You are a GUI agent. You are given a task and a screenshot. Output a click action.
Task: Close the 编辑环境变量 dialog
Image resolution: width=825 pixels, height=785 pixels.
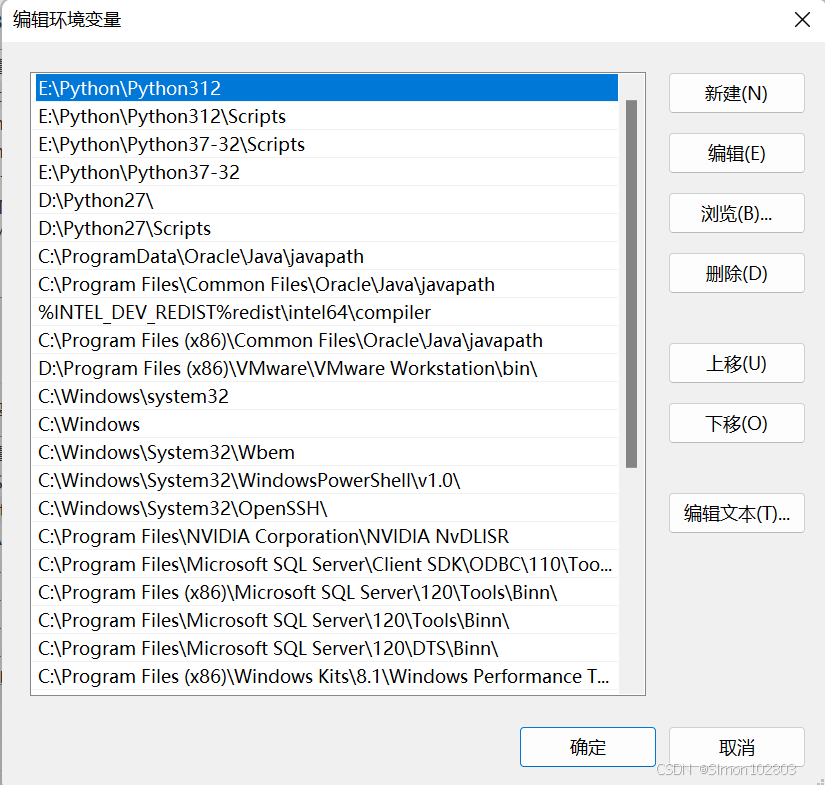tap(802, 20)
